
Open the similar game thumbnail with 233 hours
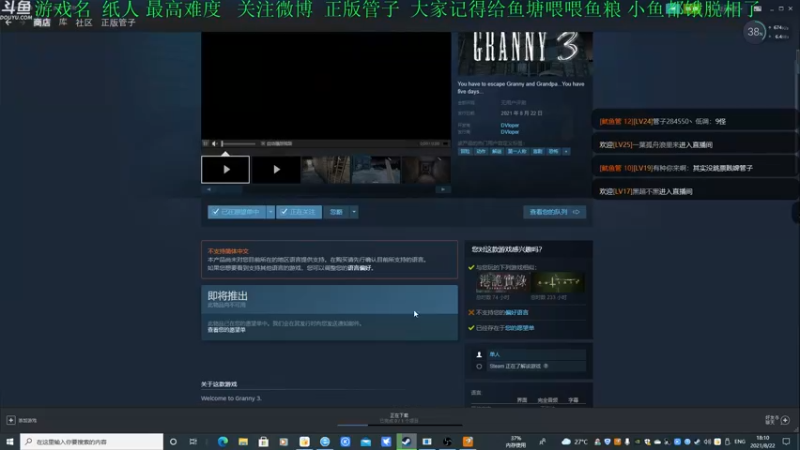[558, 283]
